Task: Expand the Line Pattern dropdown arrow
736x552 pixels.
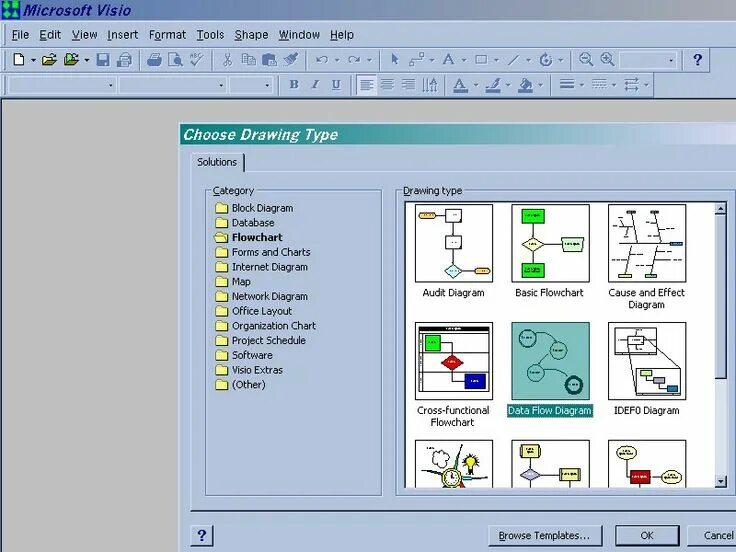Action: tap(614, 85)
